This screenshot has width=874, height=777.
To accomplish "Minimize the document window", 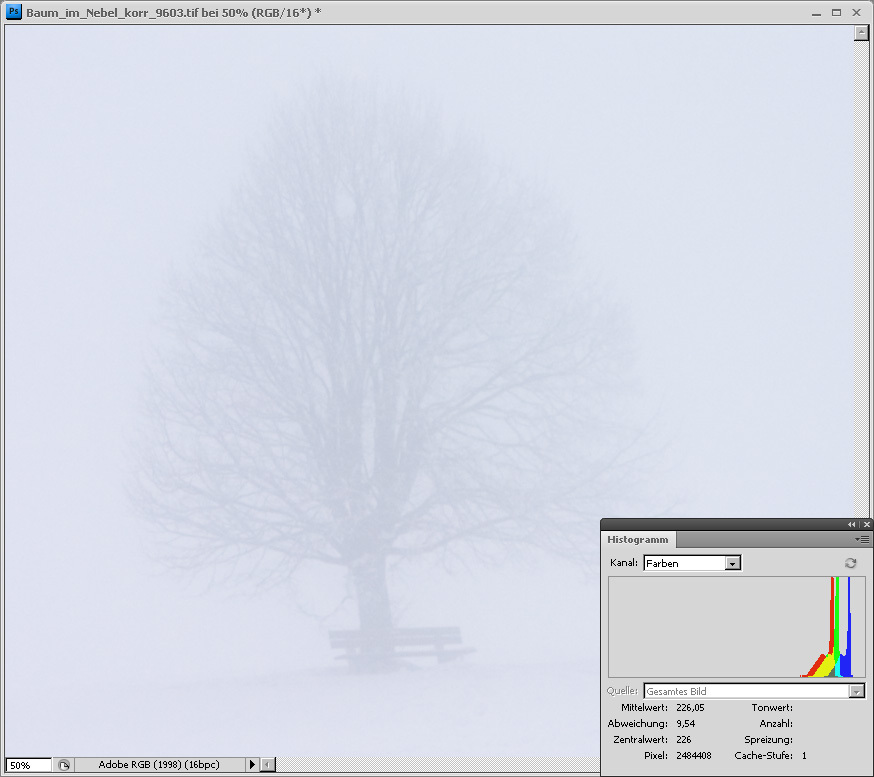I will click(817, 13).
